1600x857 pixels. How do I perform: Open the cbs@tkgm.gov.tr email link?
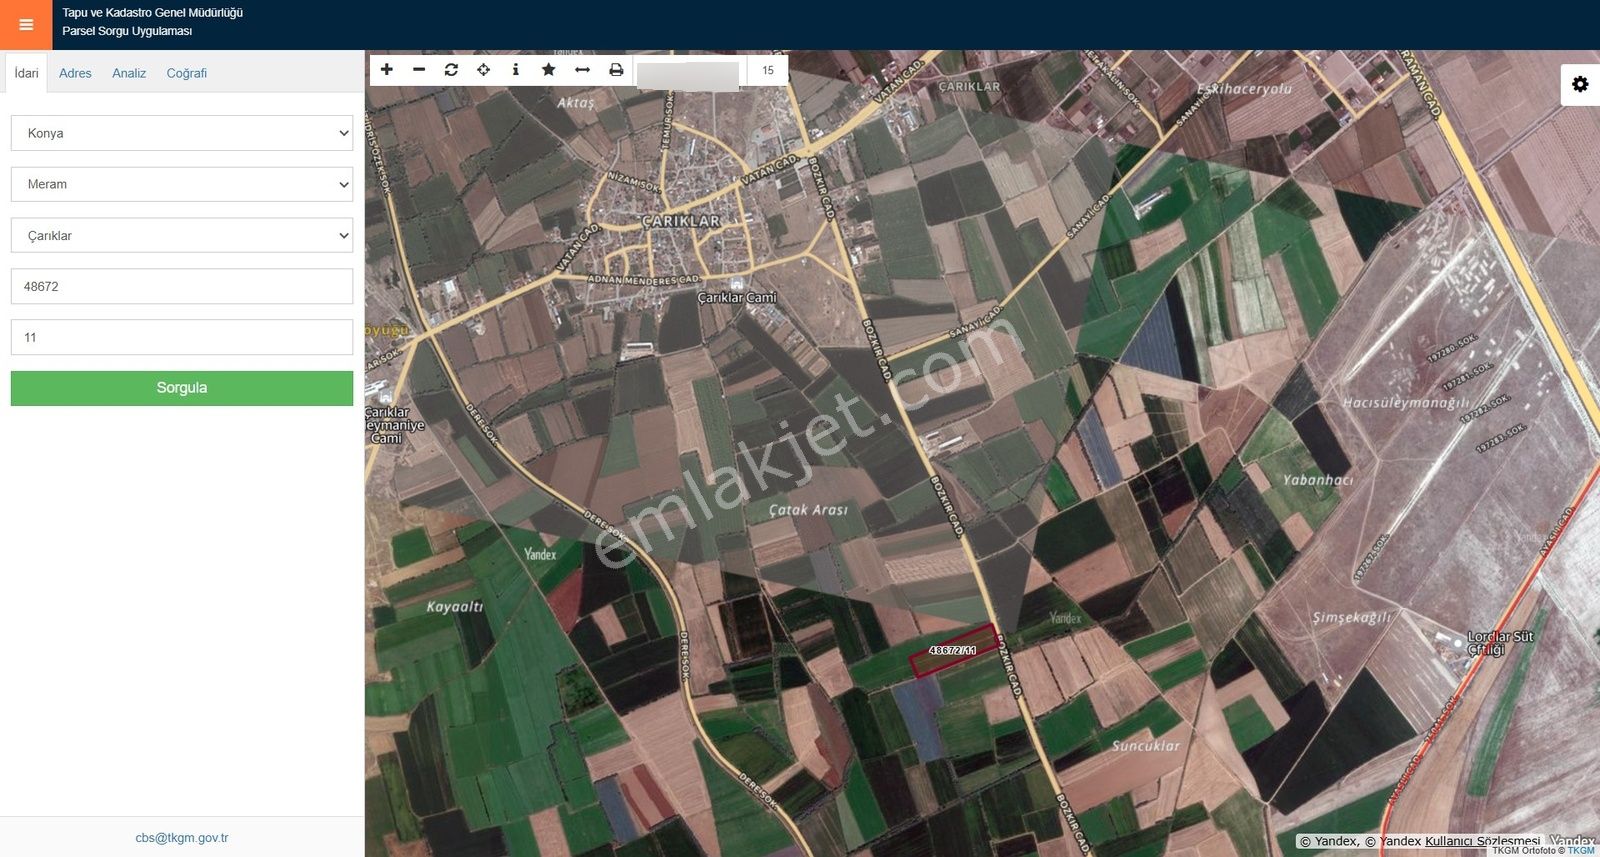[182, 838]
